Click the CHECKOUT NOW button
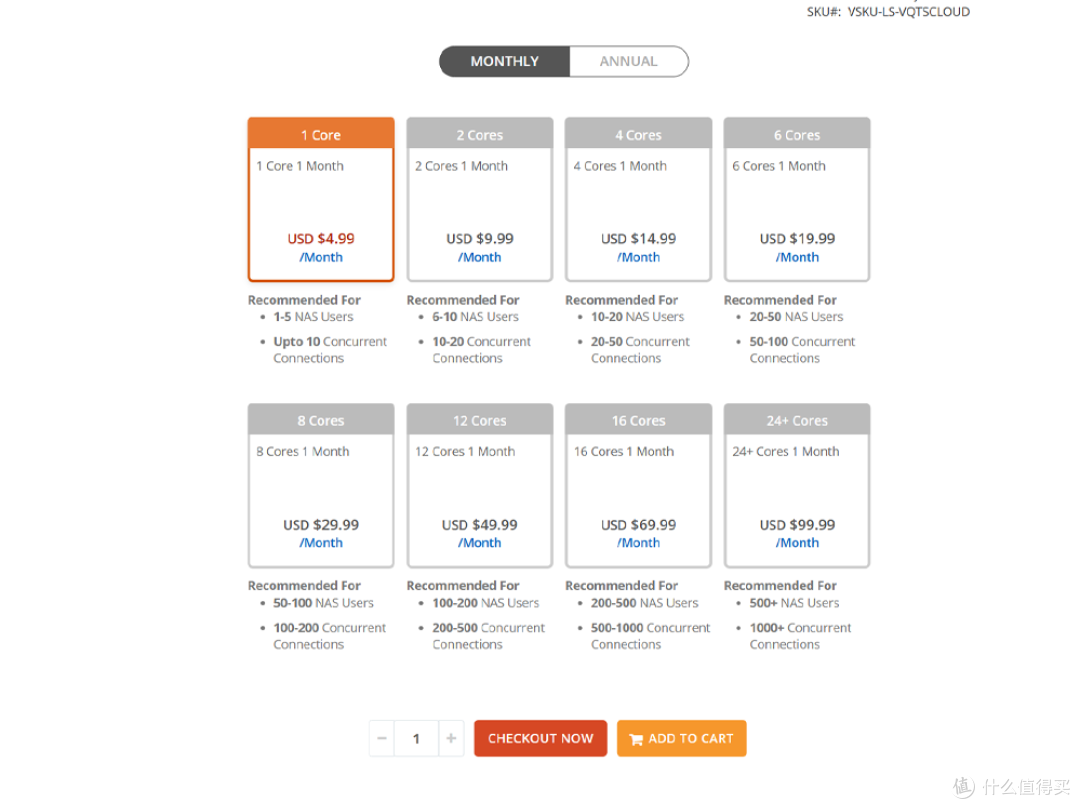1080x809 pixels. point(541,738)
